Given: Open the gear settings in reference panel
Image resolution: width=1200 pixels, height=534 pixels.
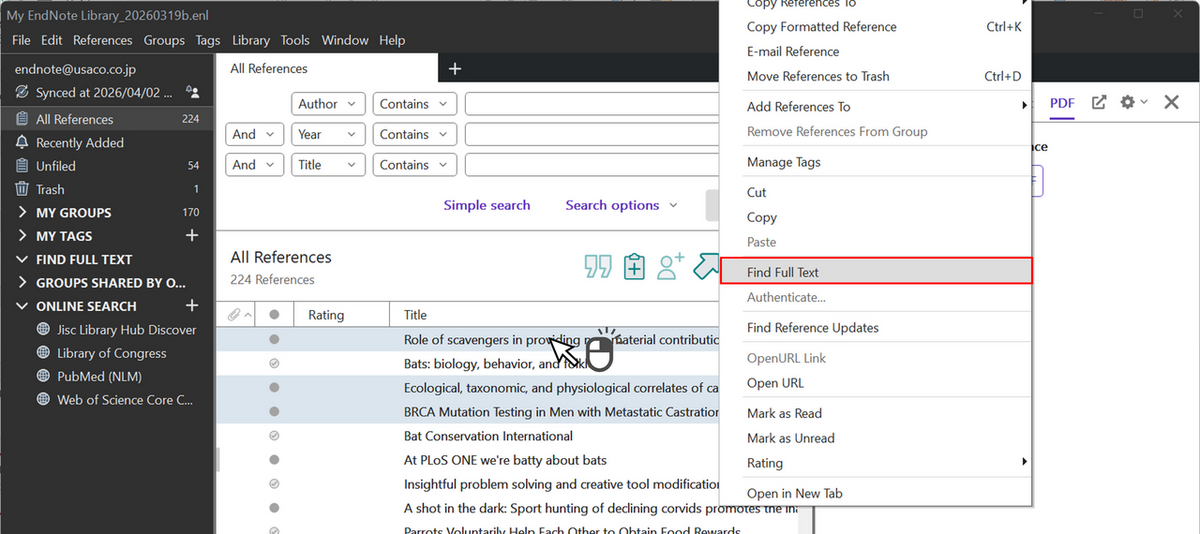Looking at the screenshot, I should pyautogui.click(x=1128, y=102).
